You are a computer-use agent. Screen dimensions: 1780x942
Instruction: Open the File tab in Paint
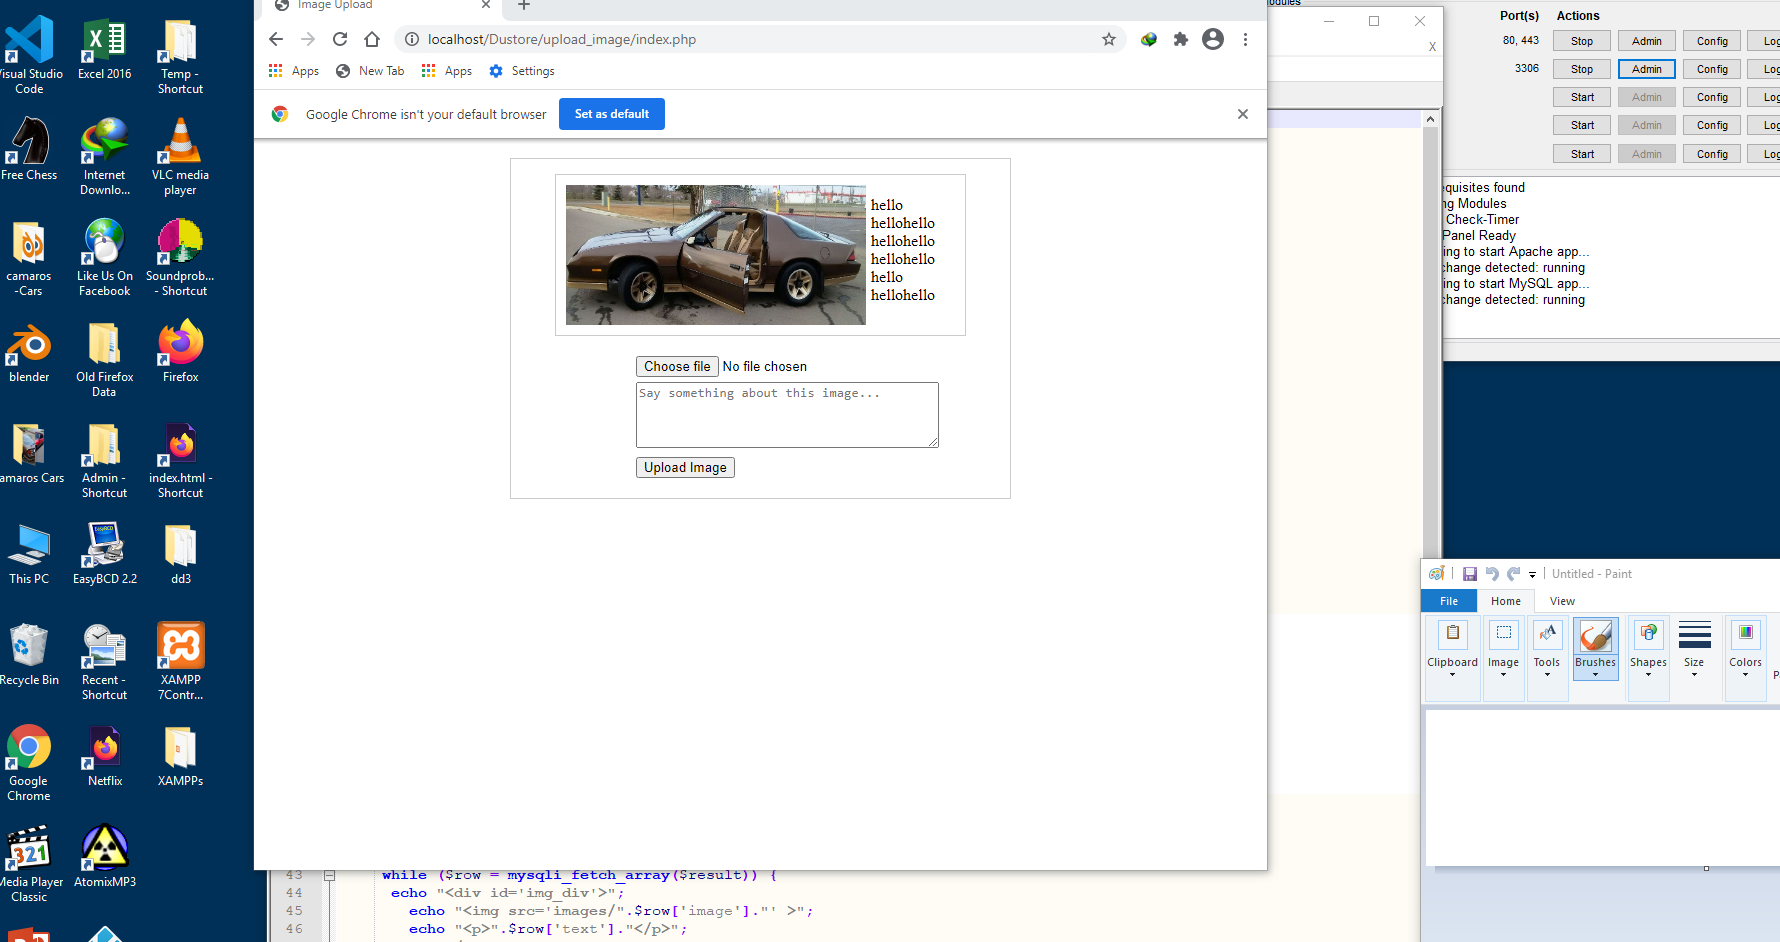1448,601
